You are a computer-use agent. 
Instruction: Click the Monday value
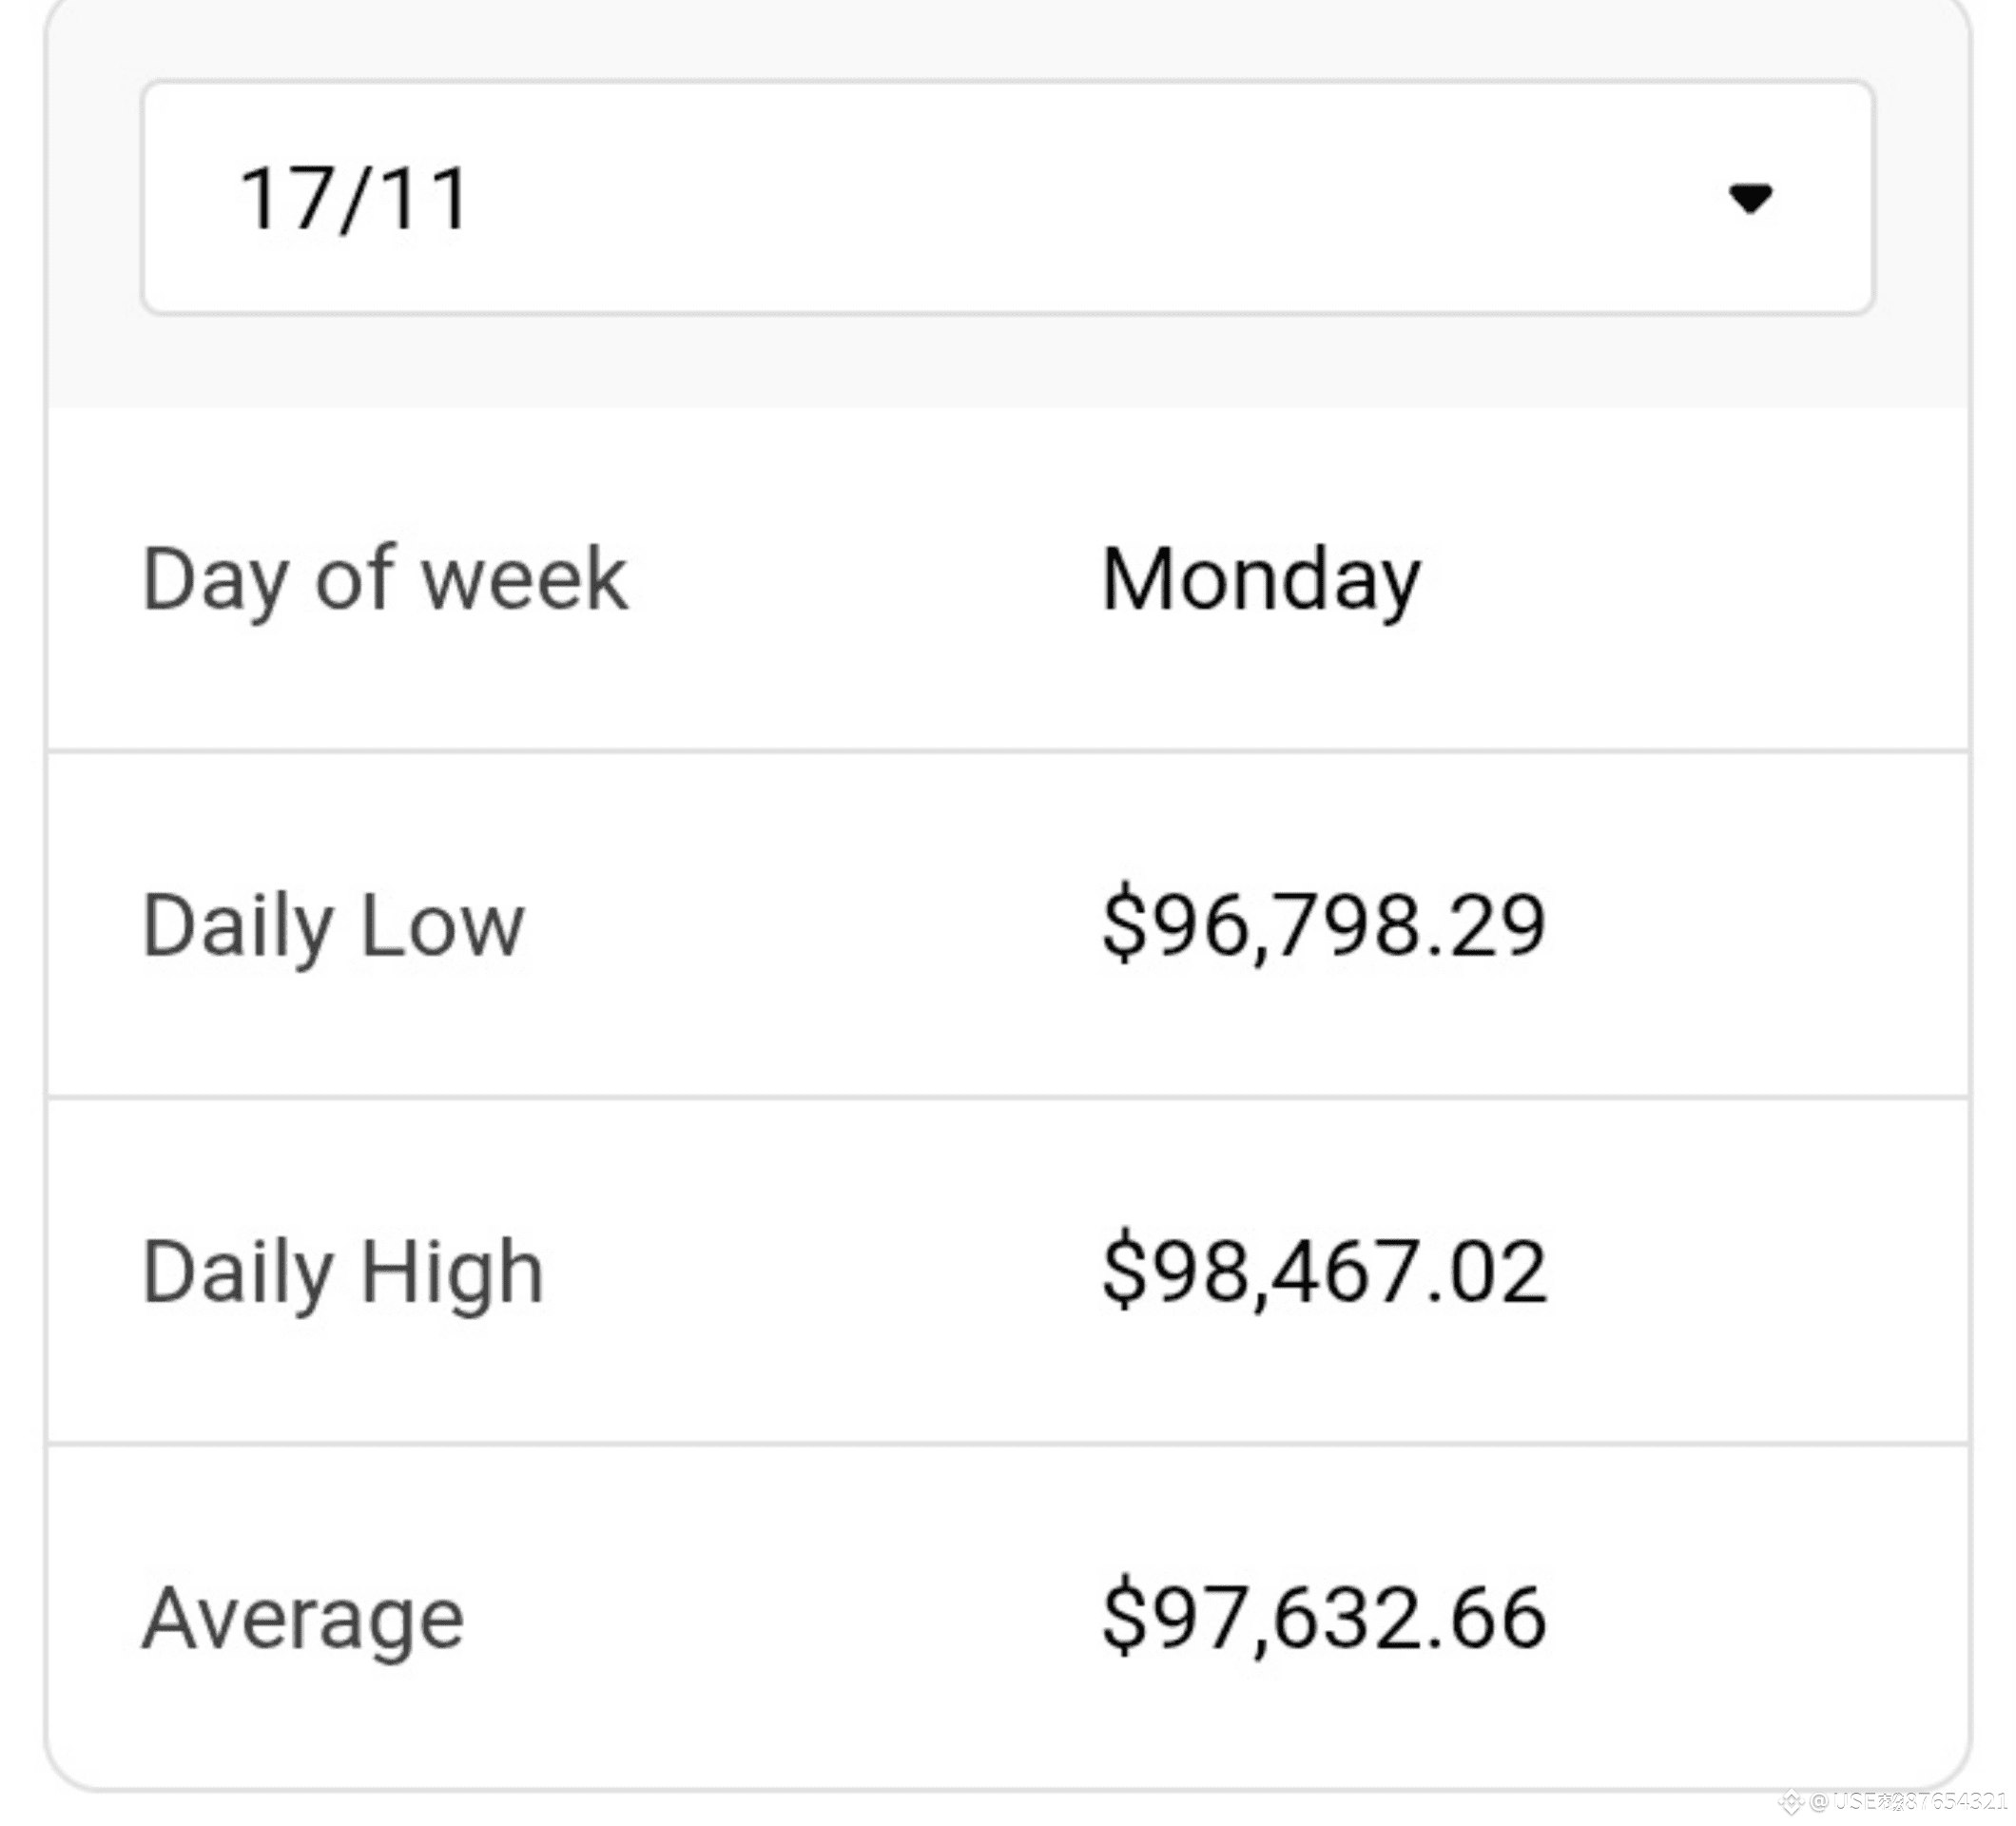click(x=1260, y=580)
